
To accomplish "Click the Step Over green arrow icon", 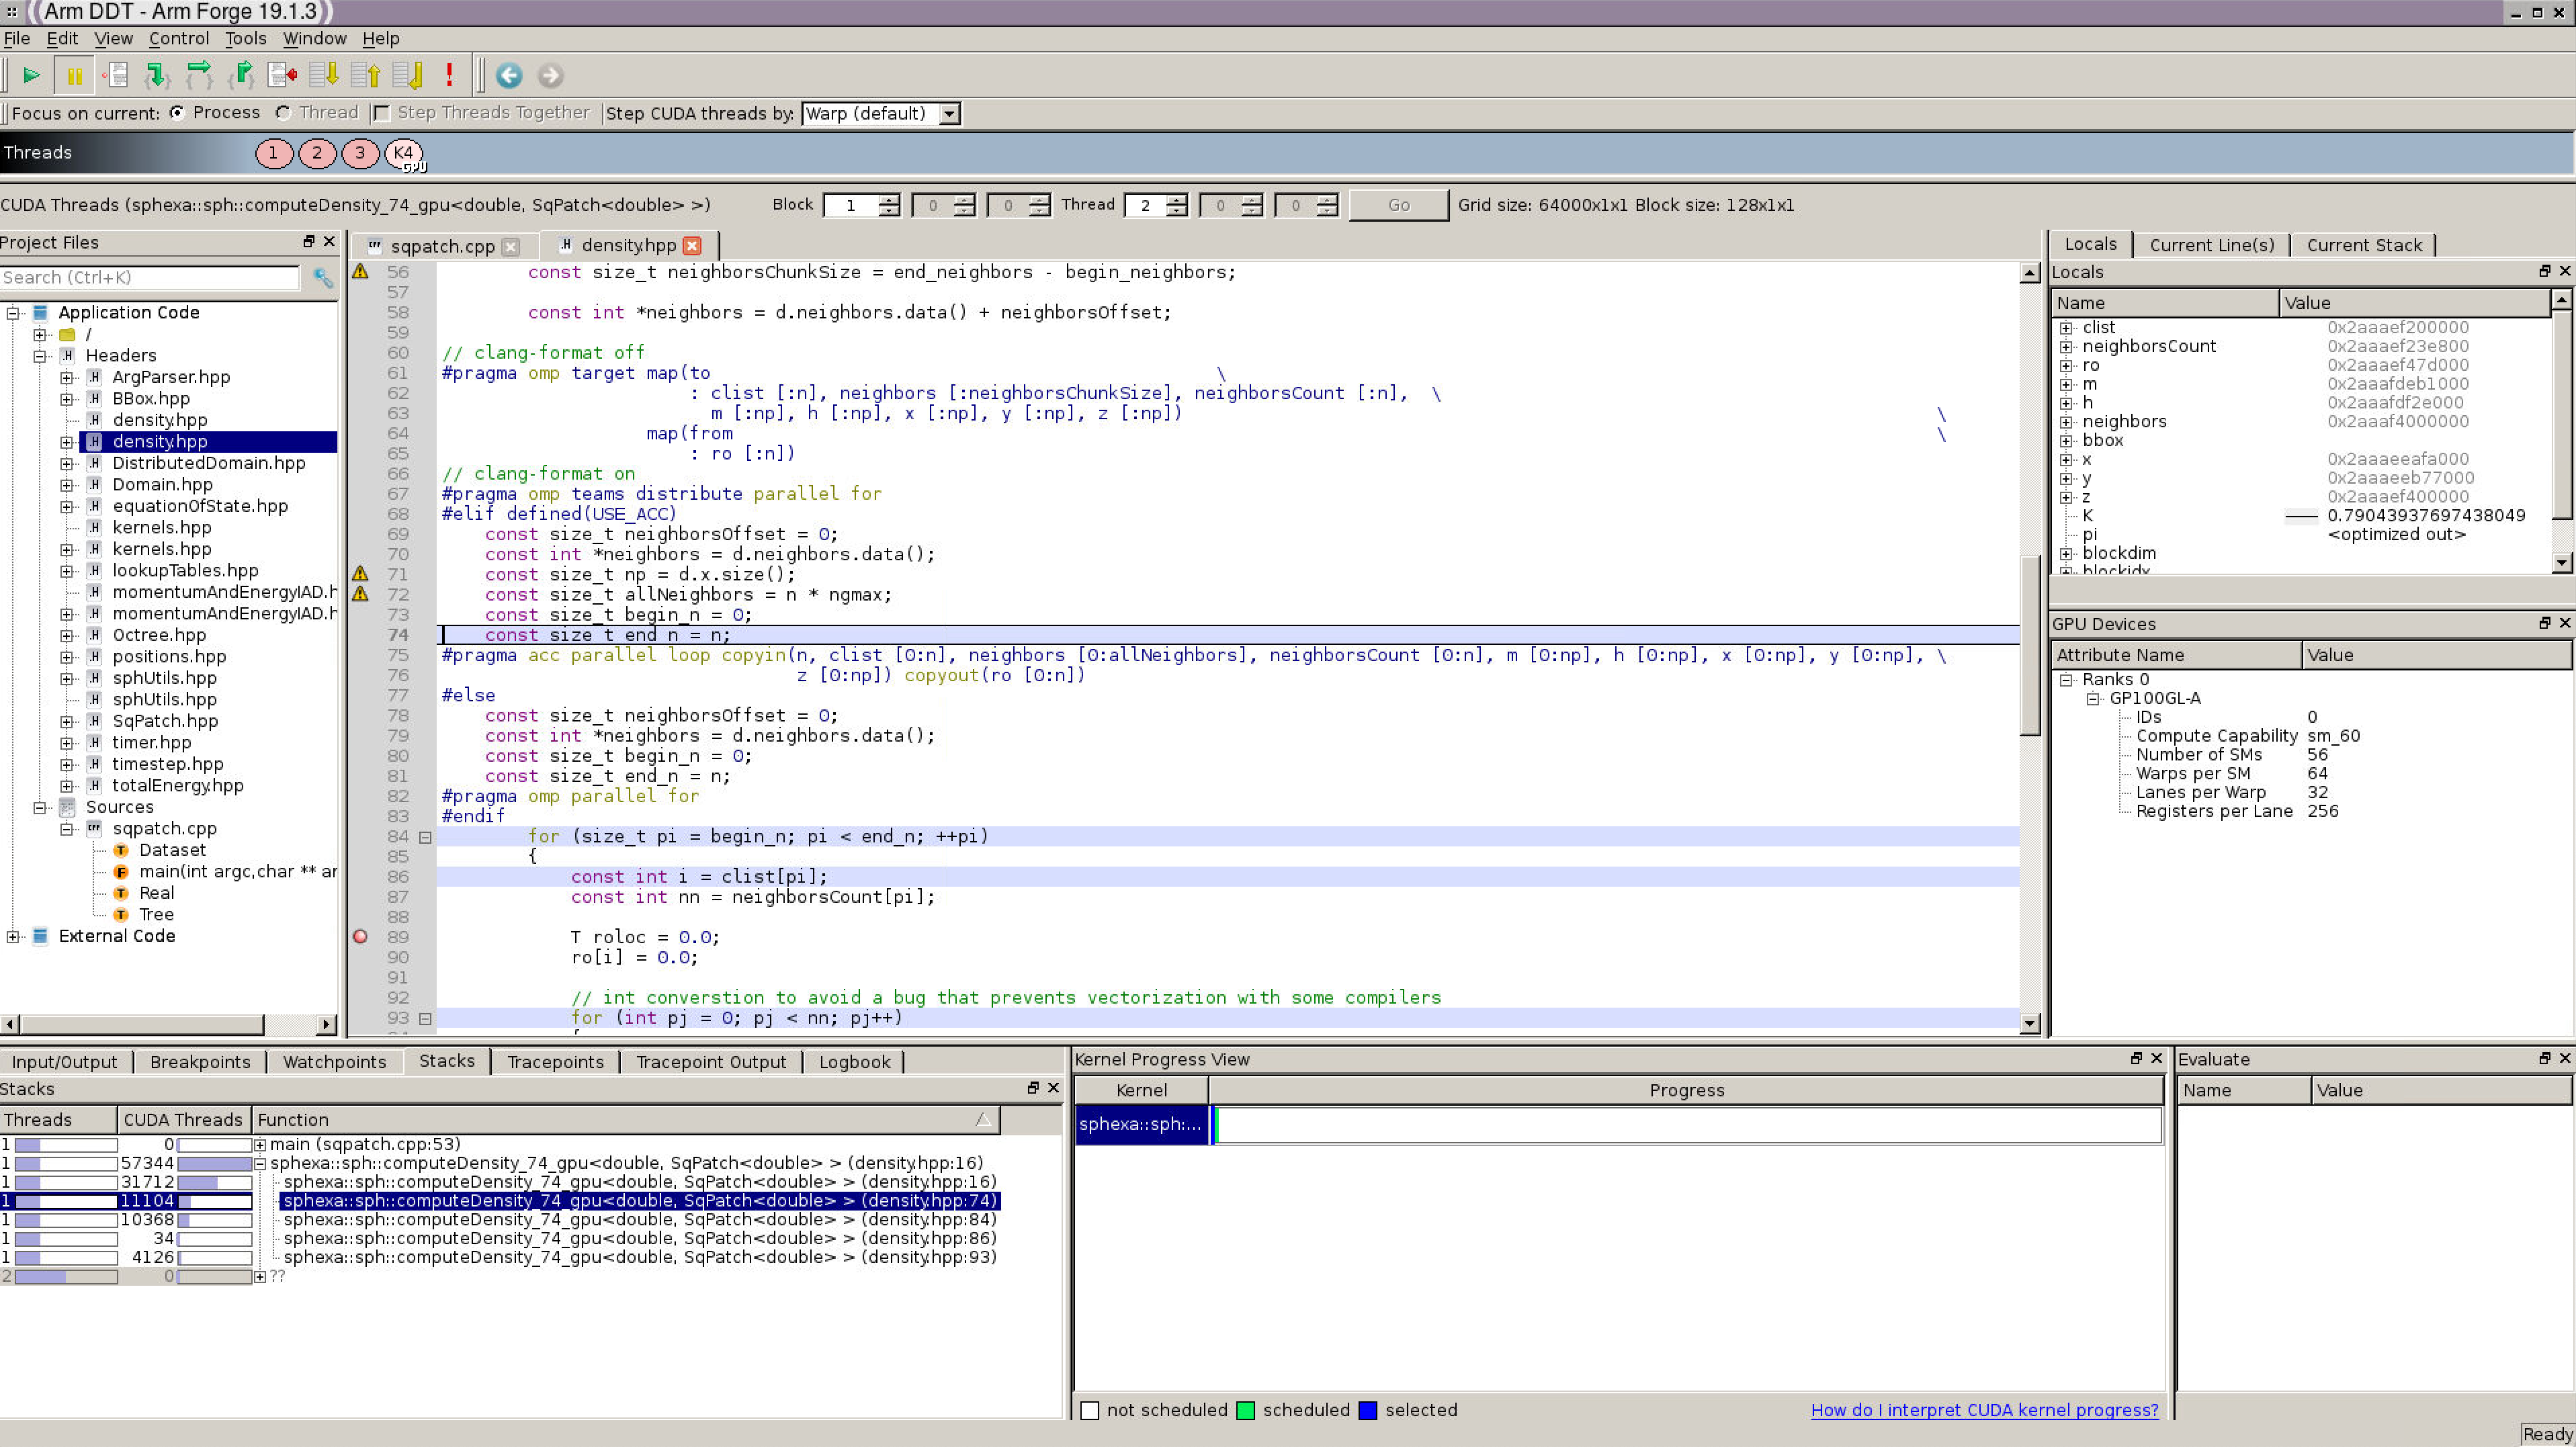I will click(x=199, y=75).
